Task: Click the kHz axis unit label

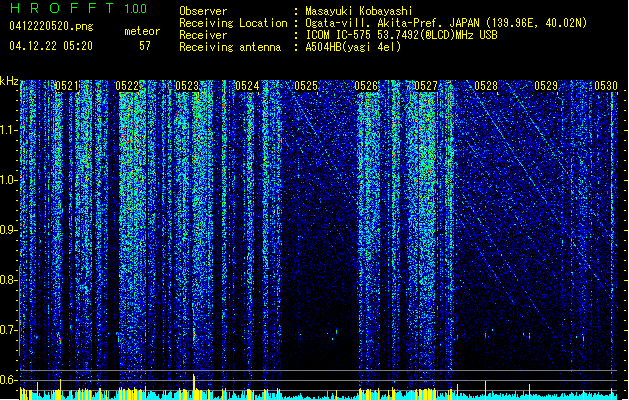Action: (9, 81)
